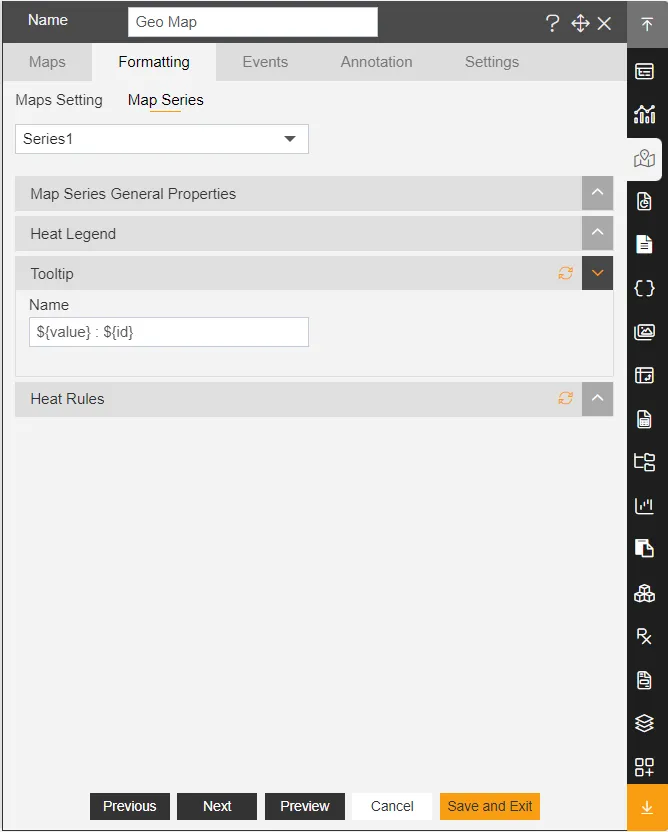This screenshot has width=668, height=832.
Task: Open the image gallery icon in sidebar
Action: 644,332
